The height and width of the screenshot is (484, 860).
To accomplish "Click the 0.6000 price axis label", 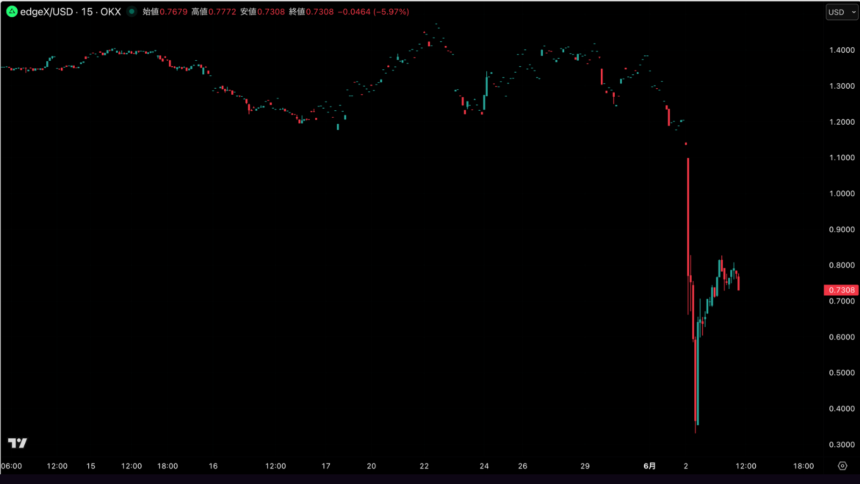I will (x=842, y=337).
